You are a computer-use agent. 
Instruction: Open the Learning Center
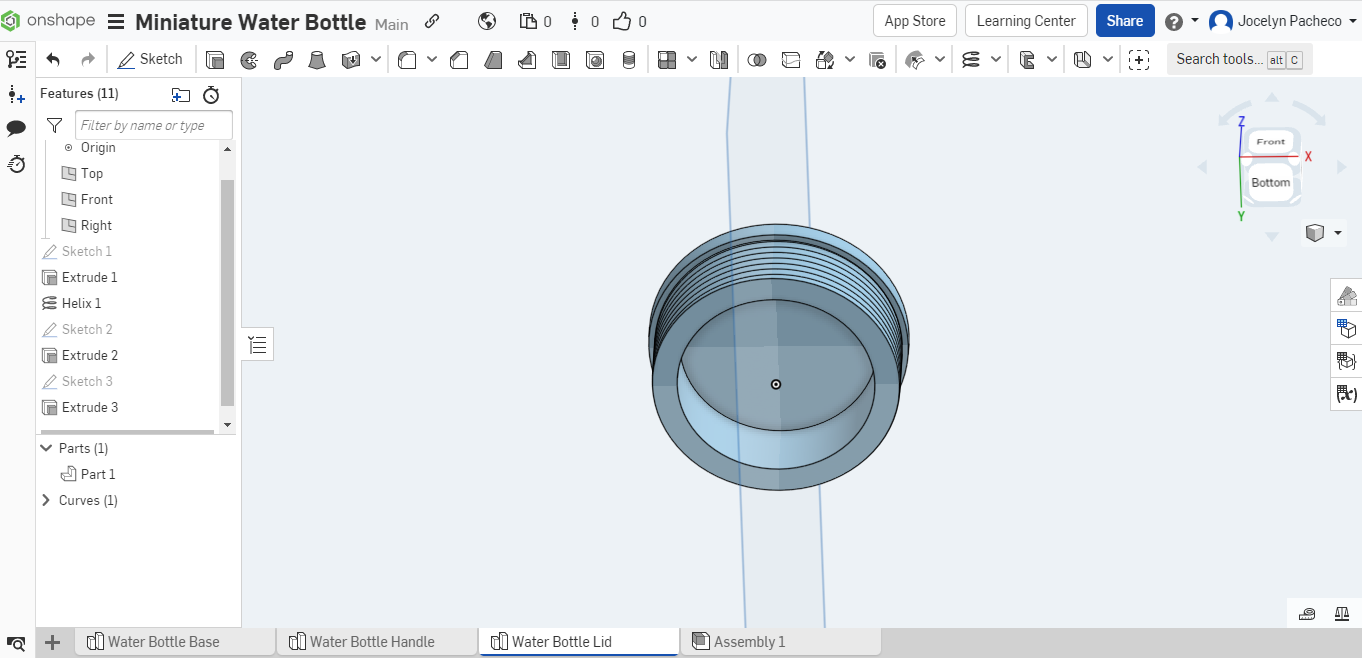coord(1026,21)
